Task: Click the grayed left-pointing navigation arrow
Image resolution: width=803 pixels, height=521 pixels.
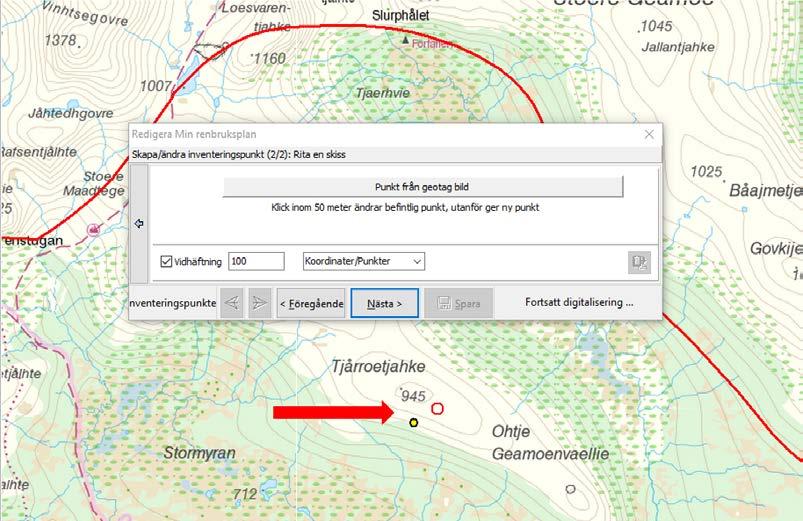Action: point(231,303)
